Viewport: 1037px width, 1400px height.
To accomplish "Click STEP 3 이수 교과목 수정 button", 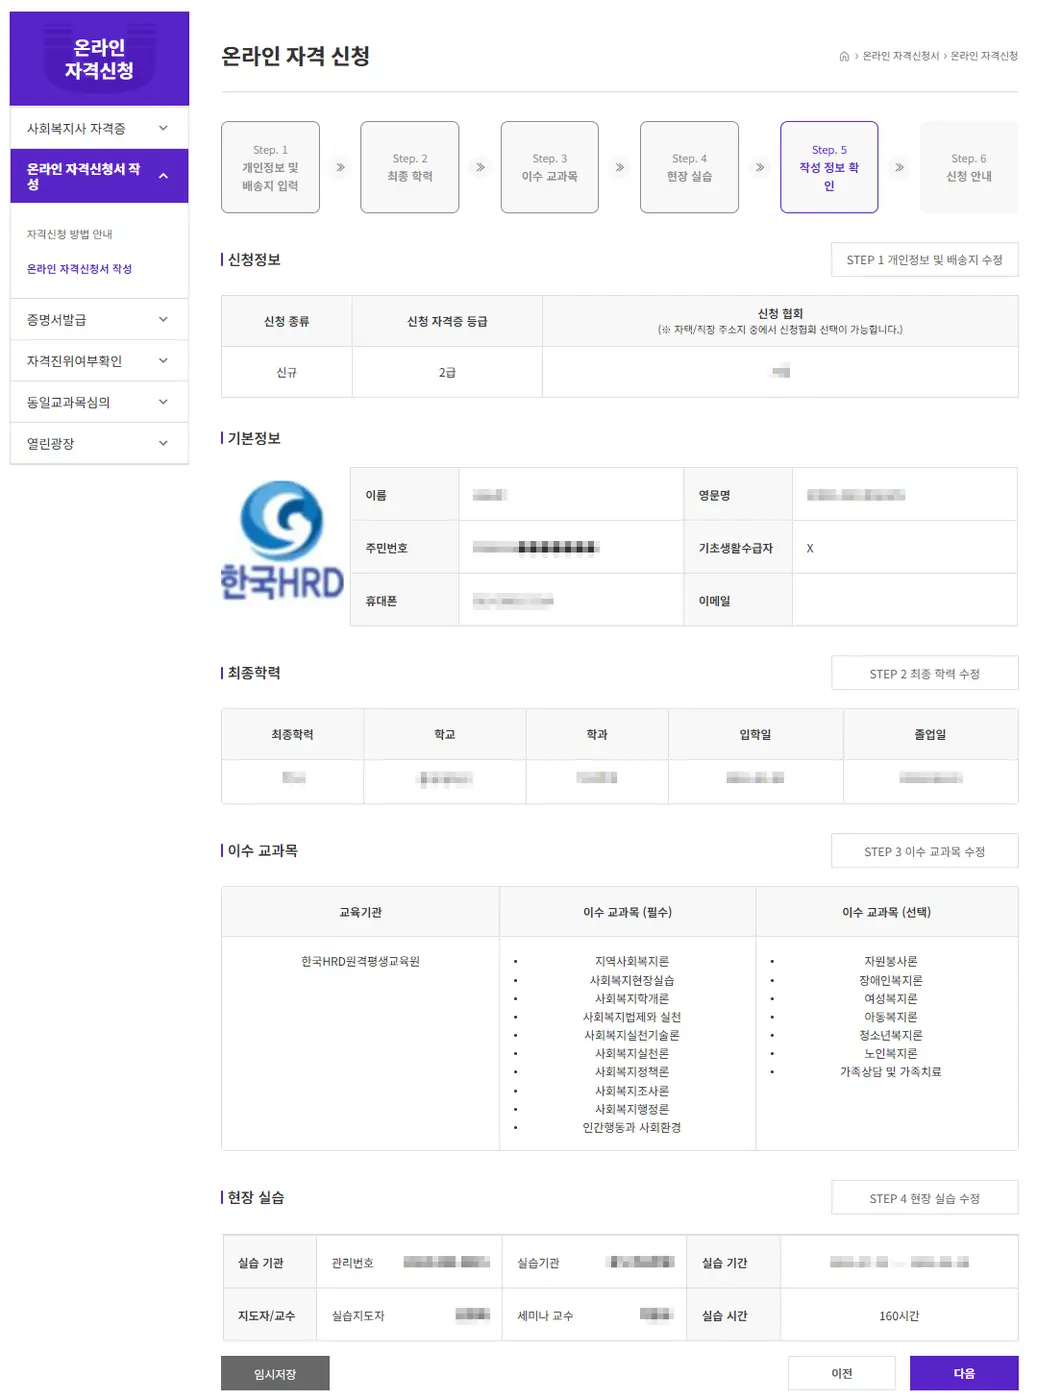I will pos(925,851).
